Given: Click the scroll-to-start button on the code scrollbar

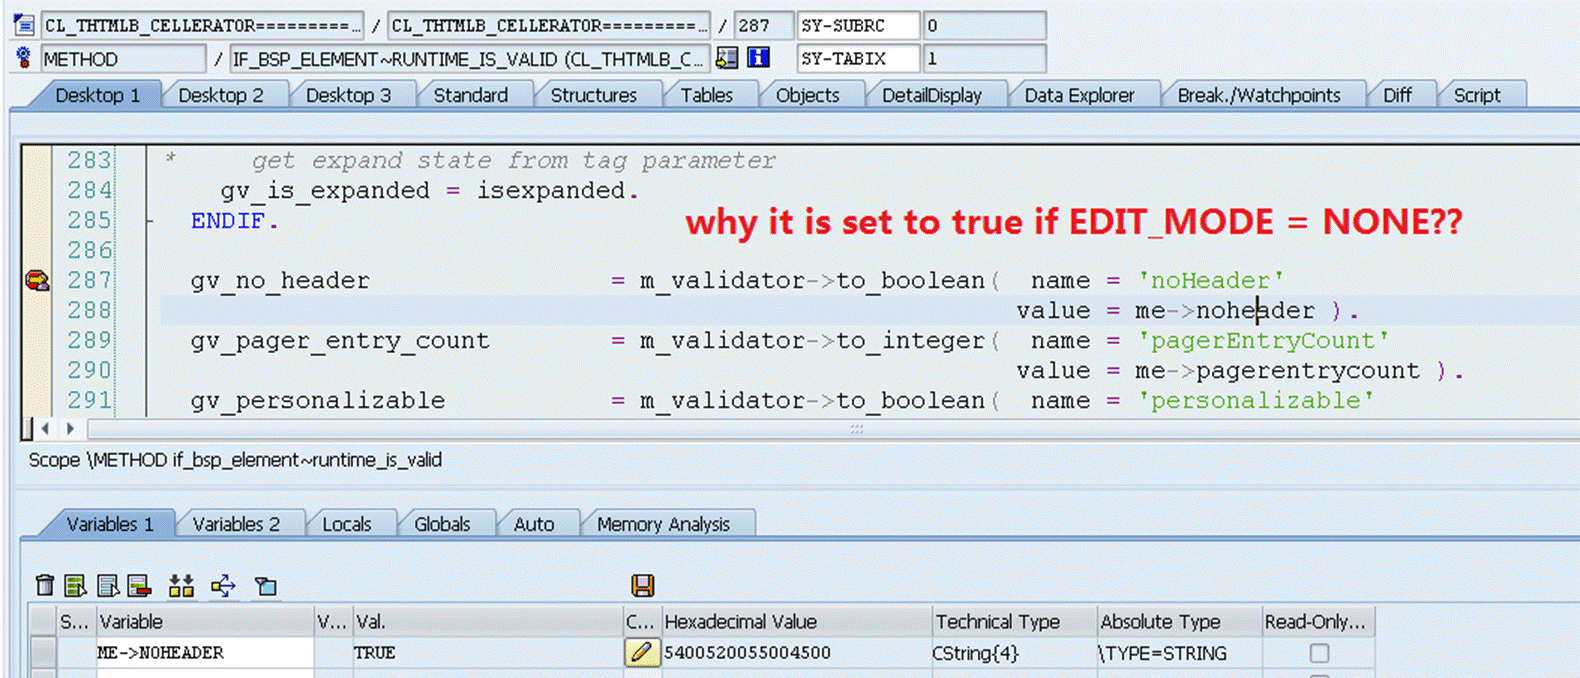Looking at the screenshot, I should coord(26,429).
